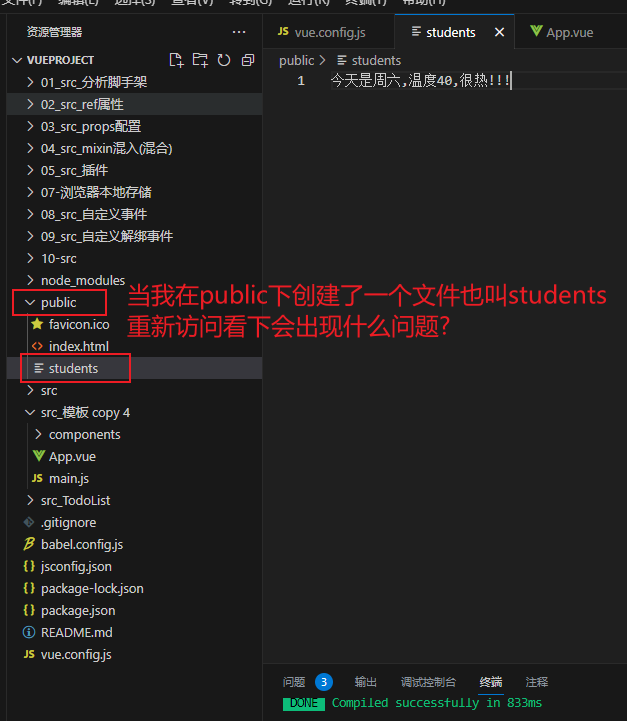The image size is (627, 721).
Task: Click the Babel icon beside babel.config.js
Action: [x=29, y=544]
